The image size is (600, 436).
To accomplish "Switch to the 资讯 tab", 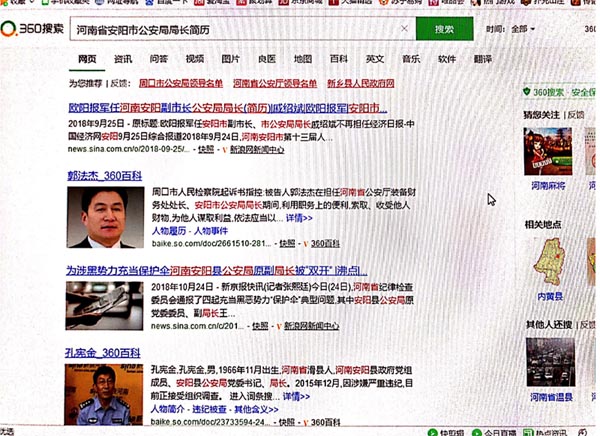I will point(123,60).
